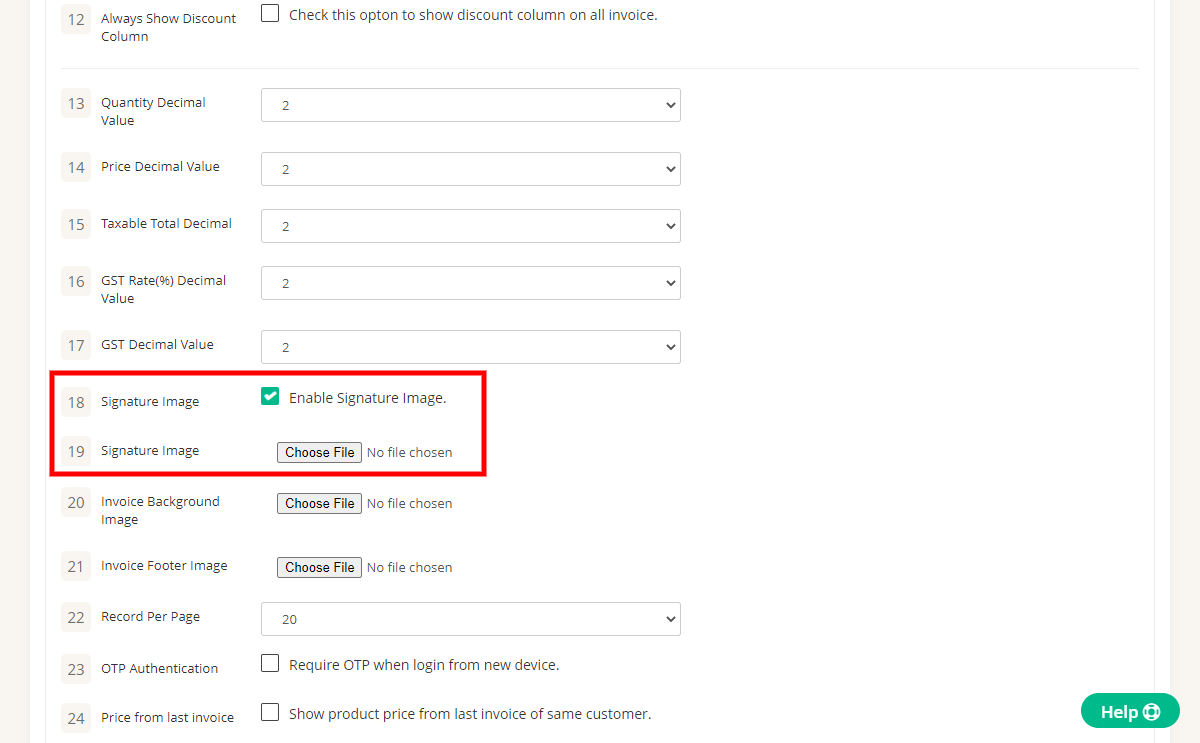Click 'GST Decimal Value' row label
Image resolution: width=1200 pixels, height=743 pixels.
point(157,345)
